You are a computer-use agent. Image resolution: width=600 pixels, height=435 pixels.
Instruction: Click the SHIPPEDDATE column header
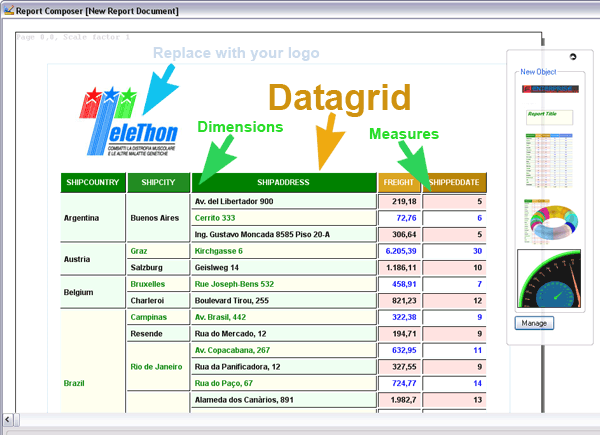(454, 182)
